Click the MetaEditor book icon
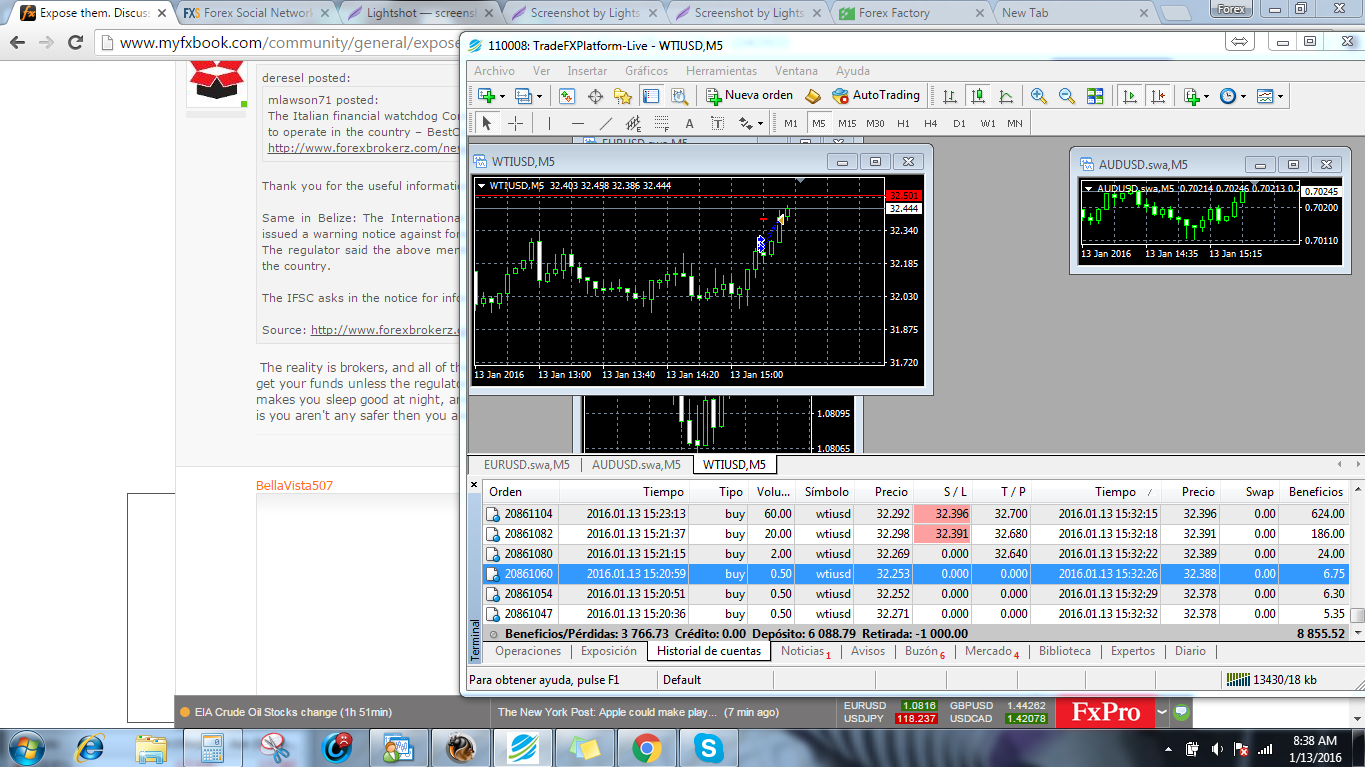The image size is (1365, 767). click(813, 96)
